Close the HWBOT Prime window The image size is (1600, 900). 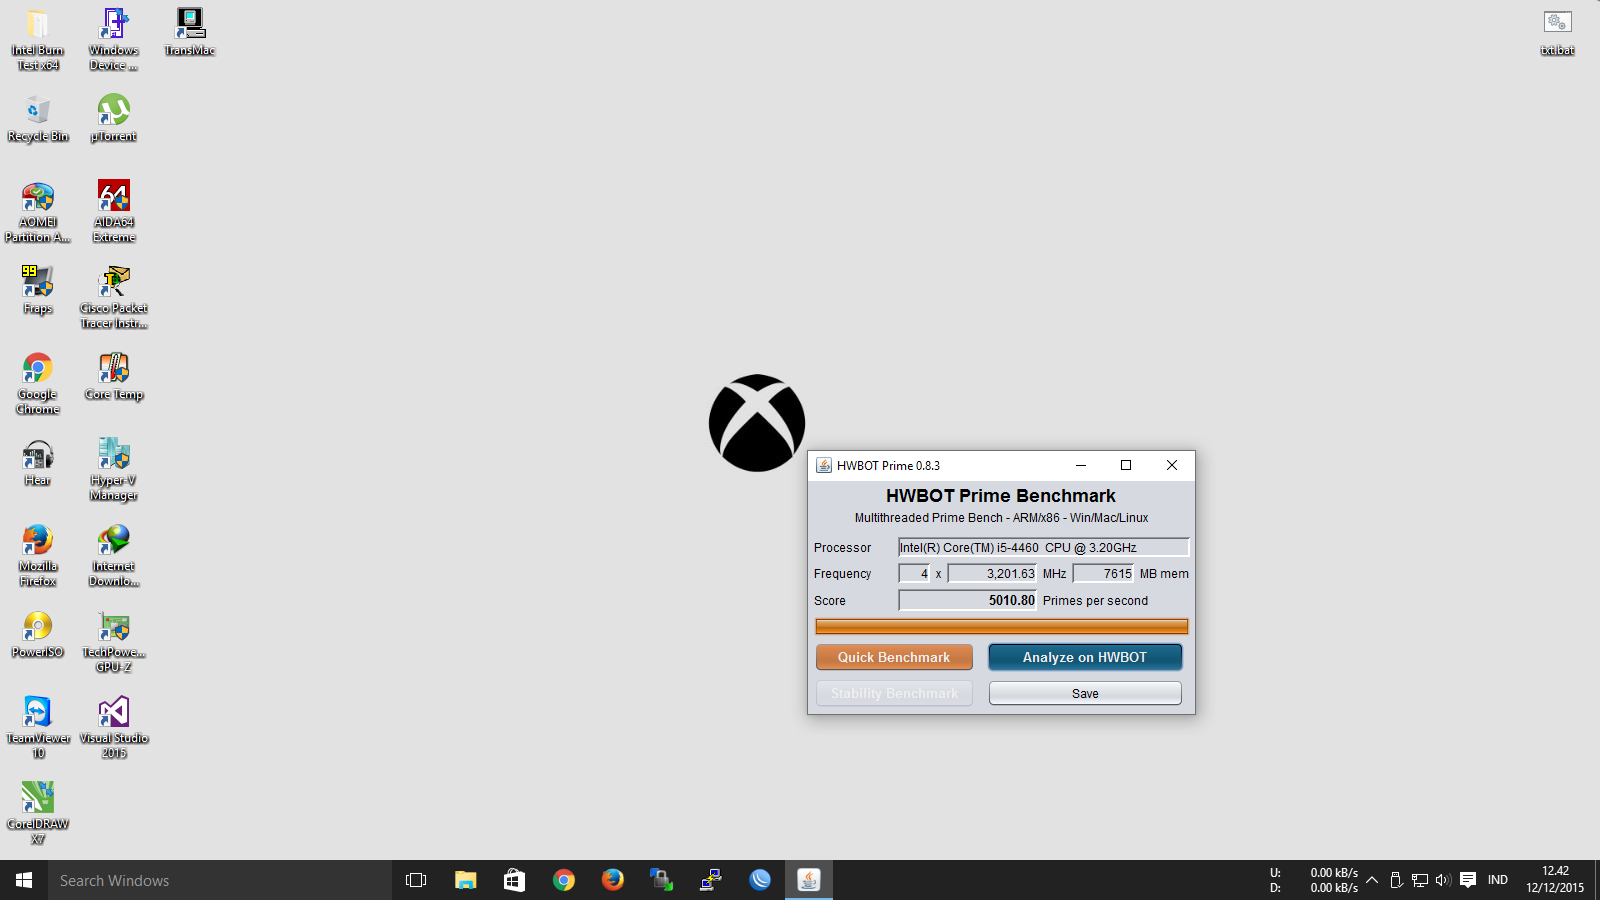point(1172,465)
